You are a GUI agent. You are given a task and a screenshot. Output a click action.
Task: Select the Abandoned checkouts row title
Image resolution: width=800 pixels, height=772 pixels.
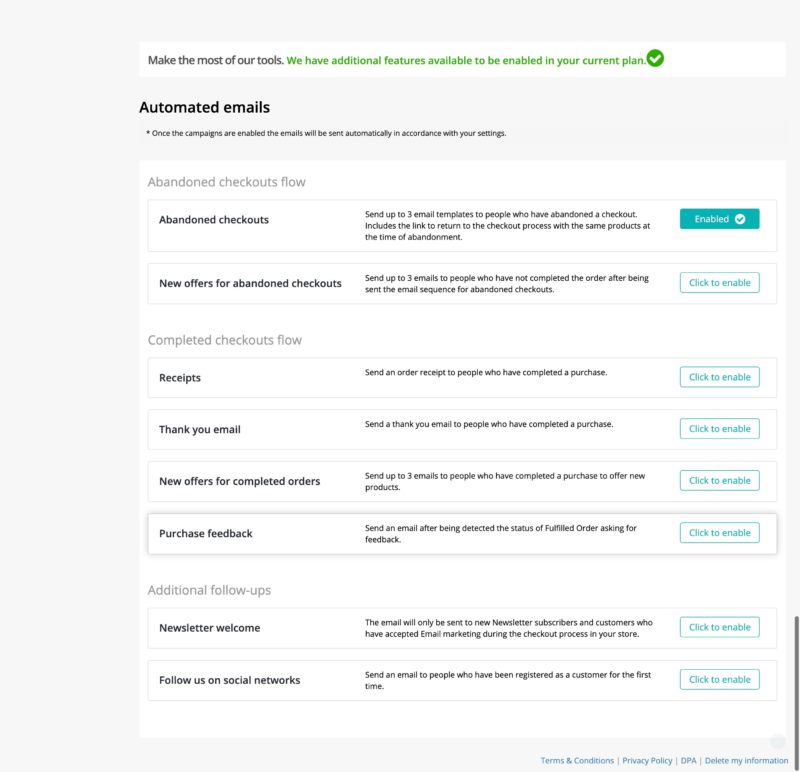pyautogui.click(x=214, y=220)
